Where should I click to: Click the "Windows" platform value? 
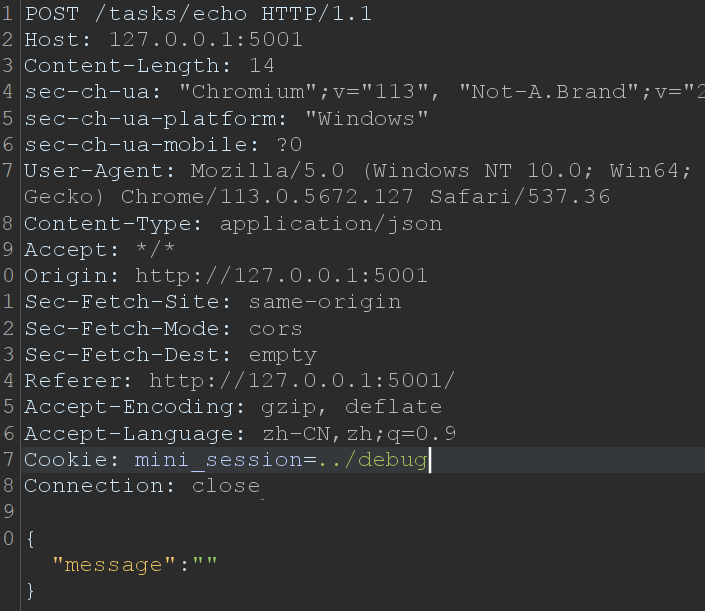point(367,118)
